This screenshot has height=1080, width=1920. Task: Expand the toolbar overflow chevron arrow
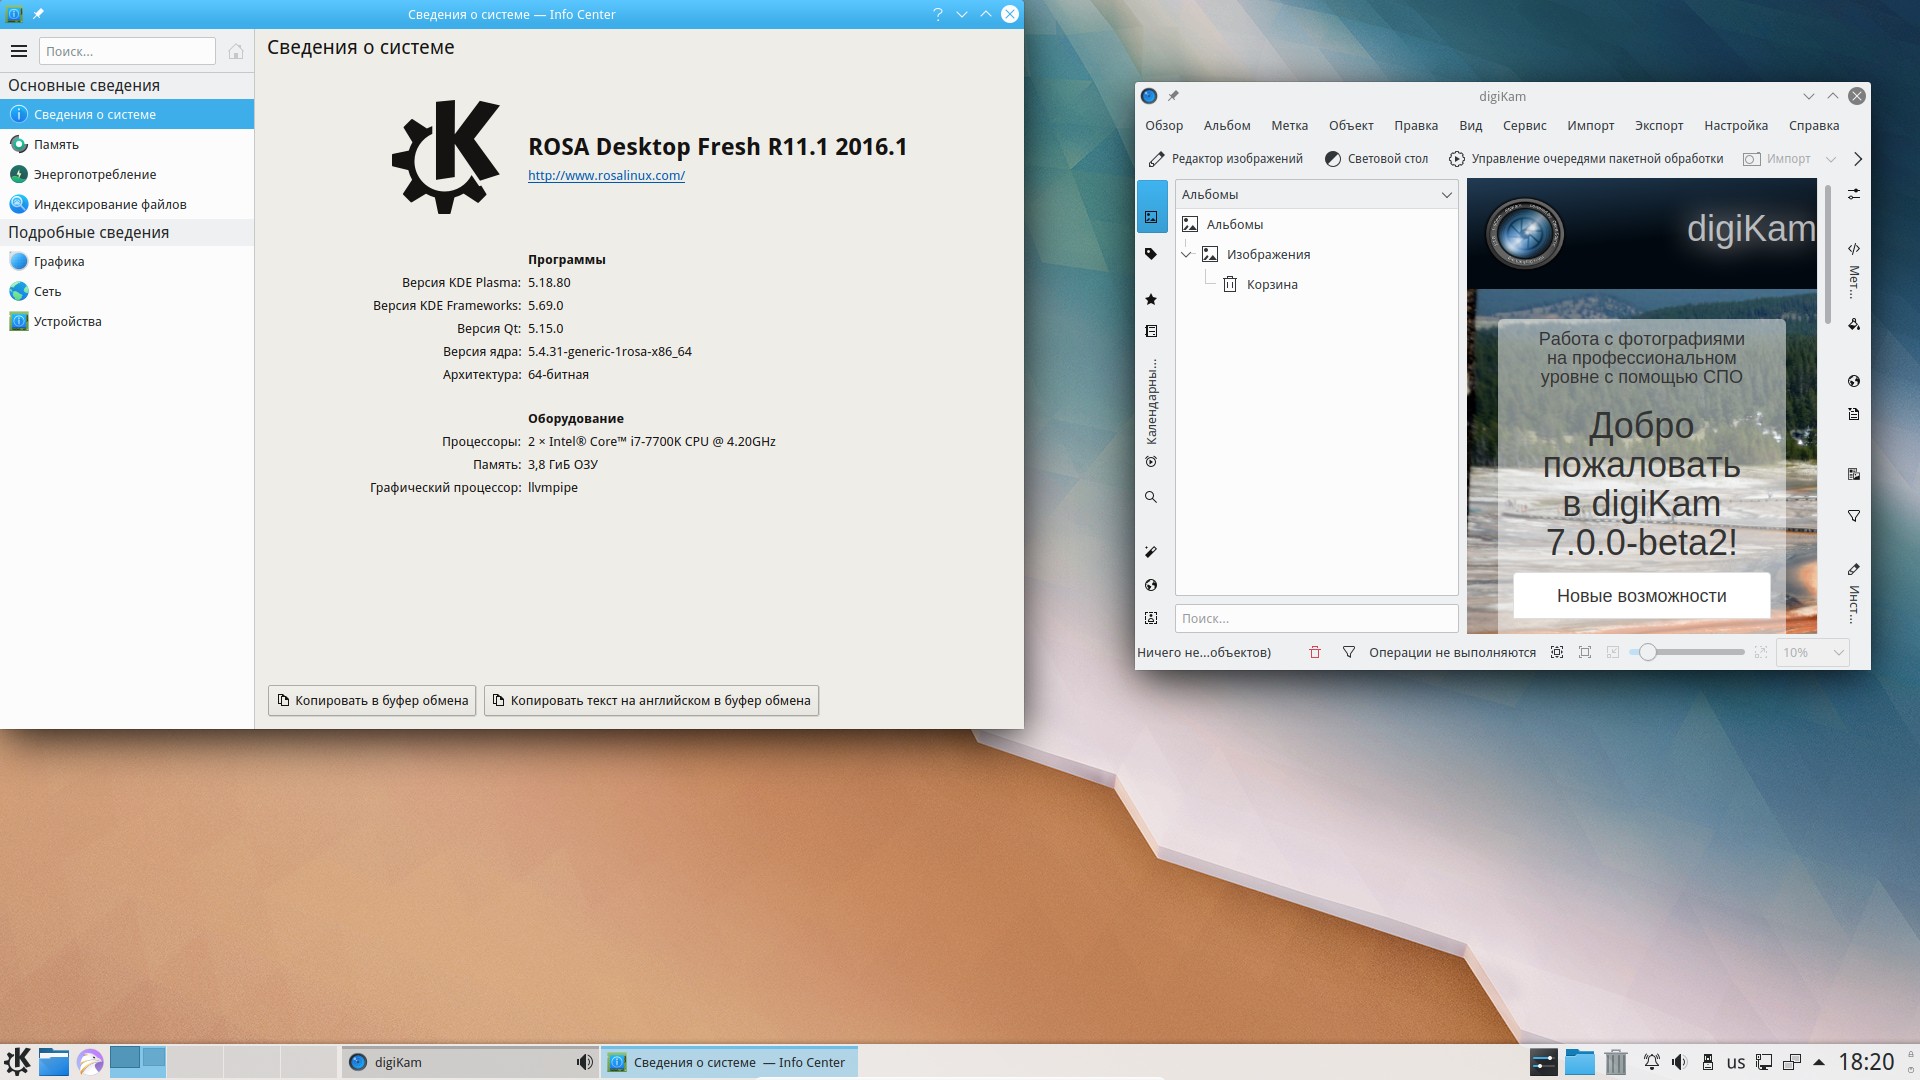coord(1858,159)
